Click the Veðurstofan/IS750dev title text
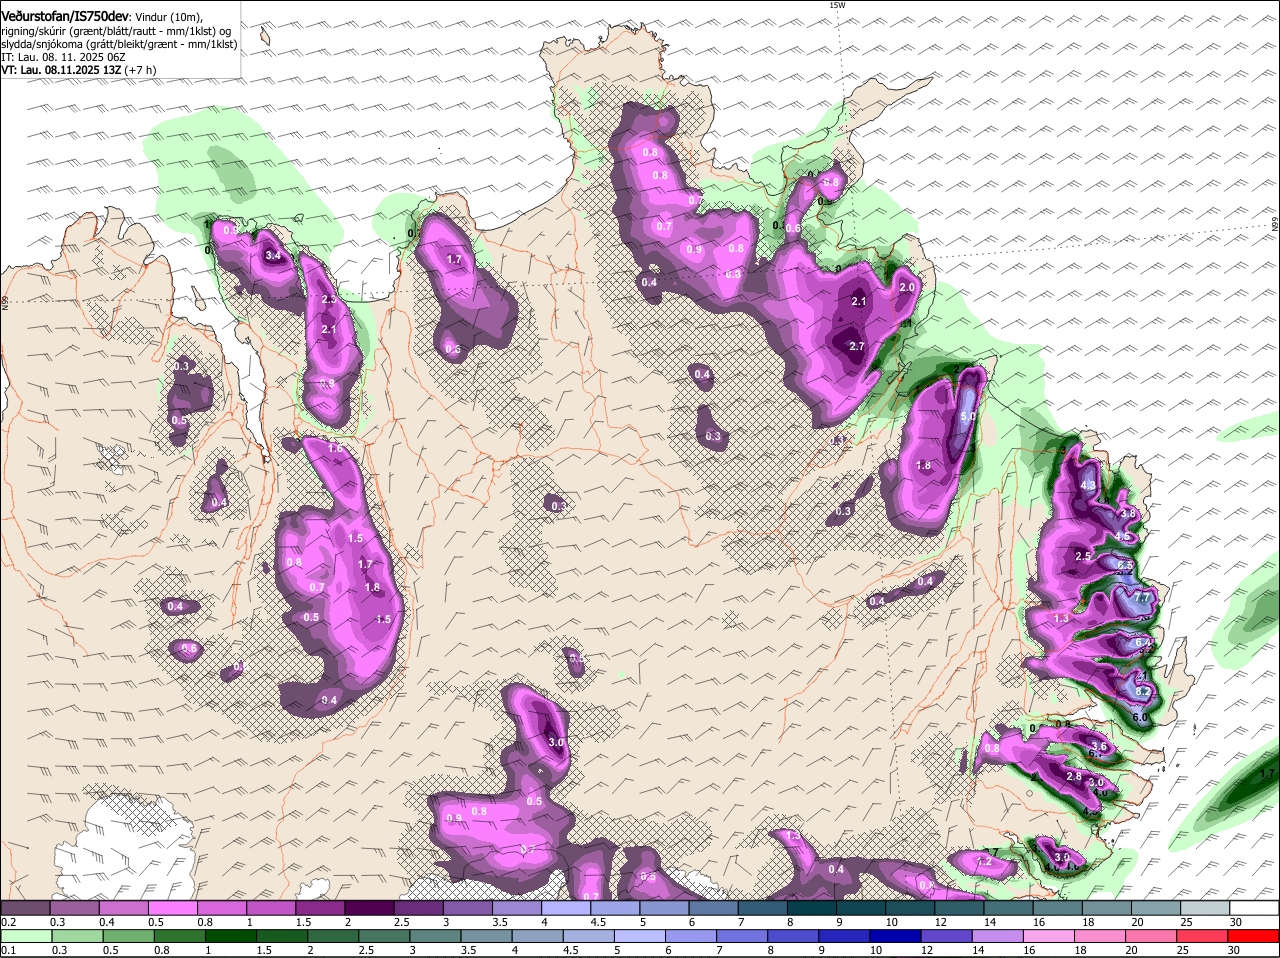The width and height of the screenshot is (1280, 958). click(x=65, y=16)
